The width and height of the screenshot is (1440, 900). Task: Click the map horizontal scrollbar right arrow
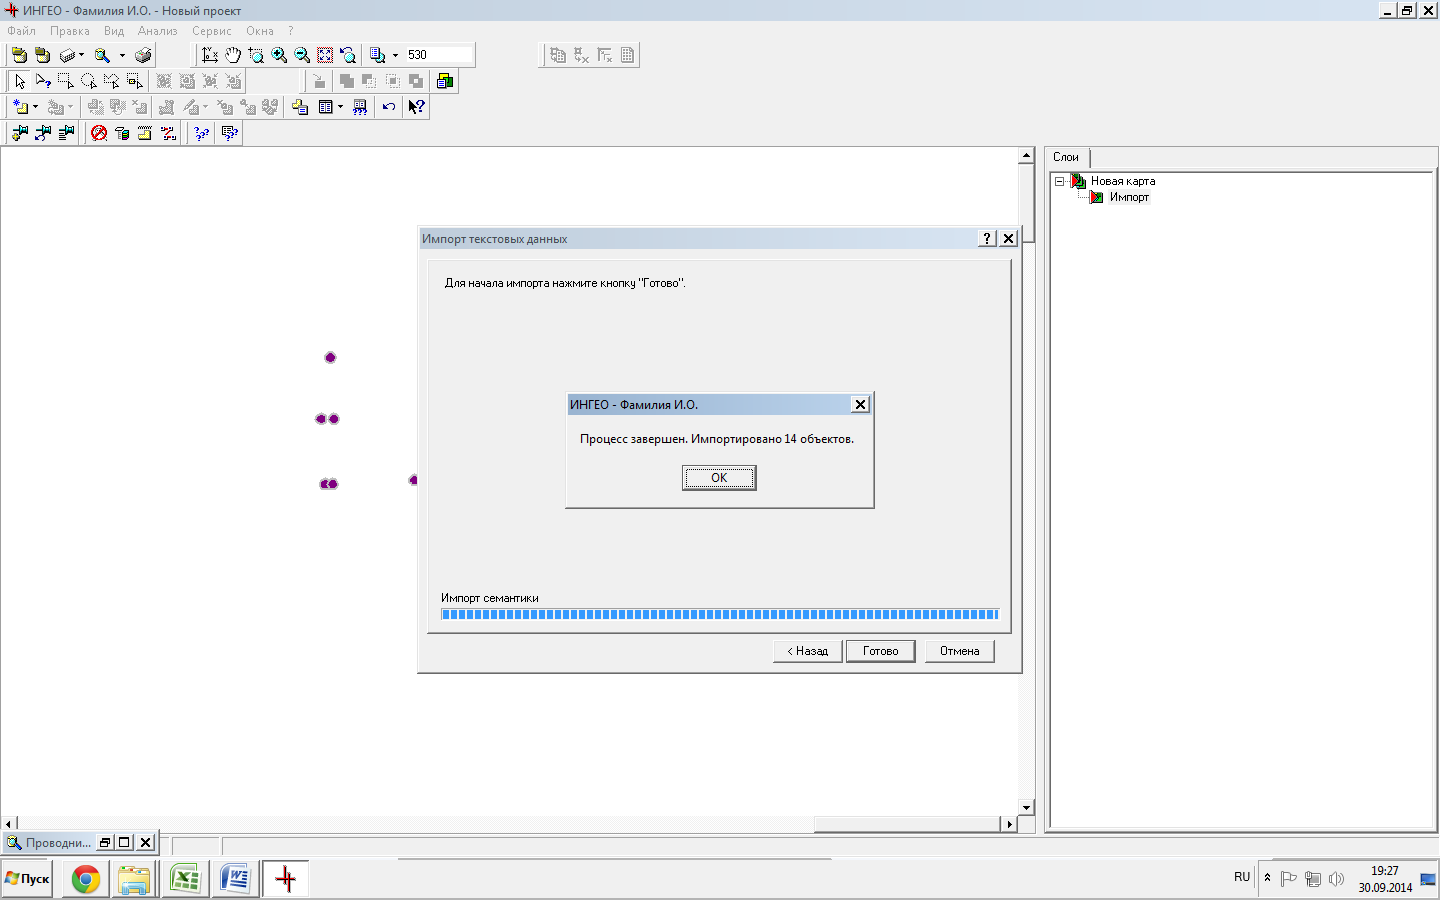(1009, 824)
